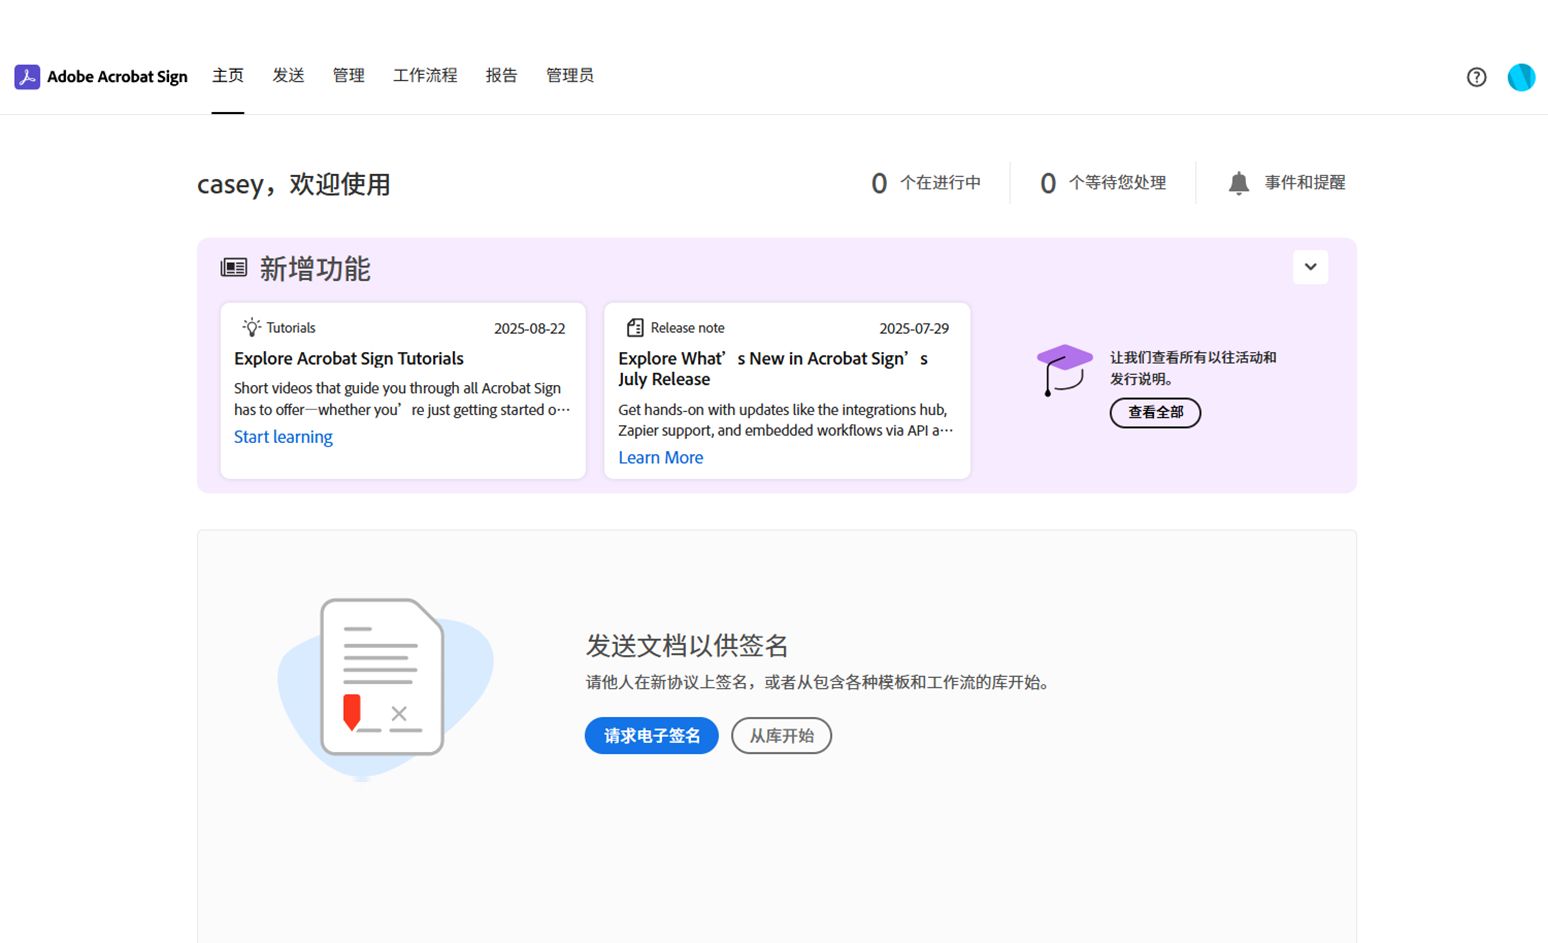1548x943 pixels.
Task: Click the casey，欢迎使用 greeting
Action: (x=294, y=185)
